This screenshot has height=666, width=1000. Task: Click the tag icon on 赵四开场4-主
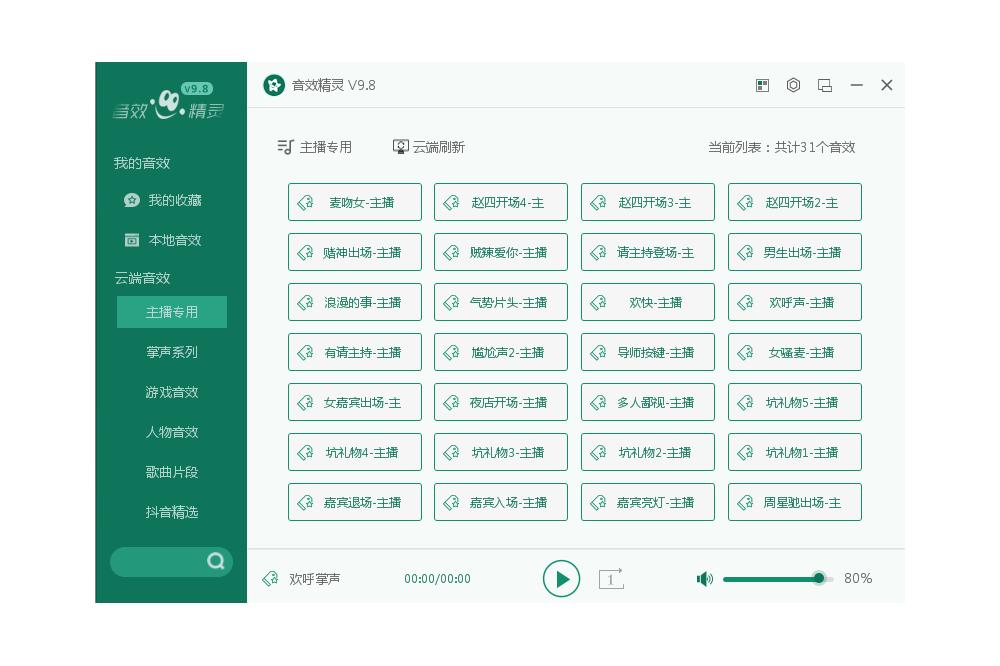click(x=451, y=202)
